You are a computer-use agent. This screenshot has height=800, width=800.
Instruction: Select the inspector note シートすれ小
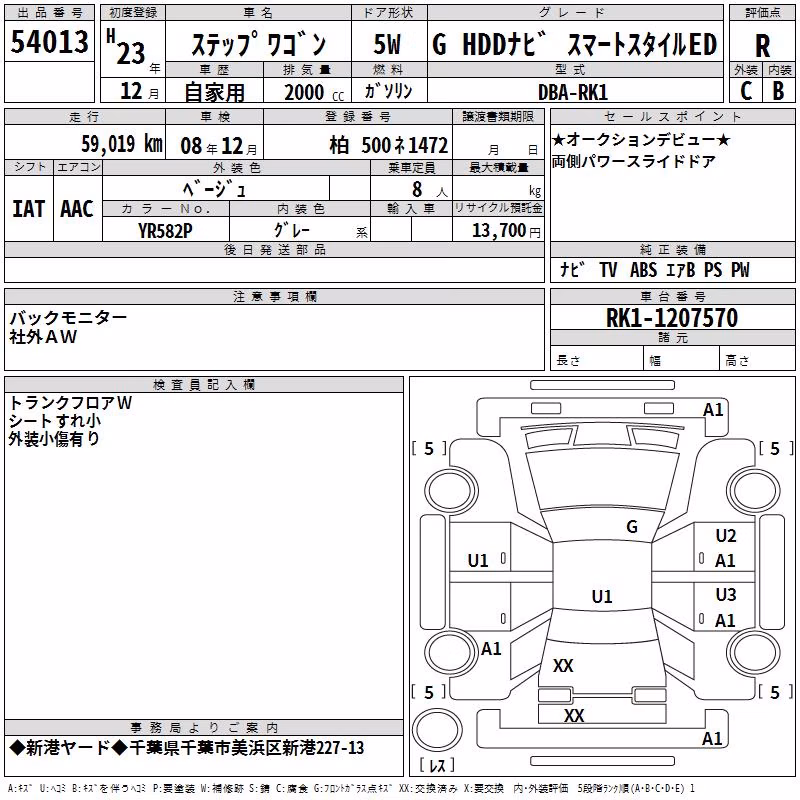pyautogui.click(x=55, y=421)
